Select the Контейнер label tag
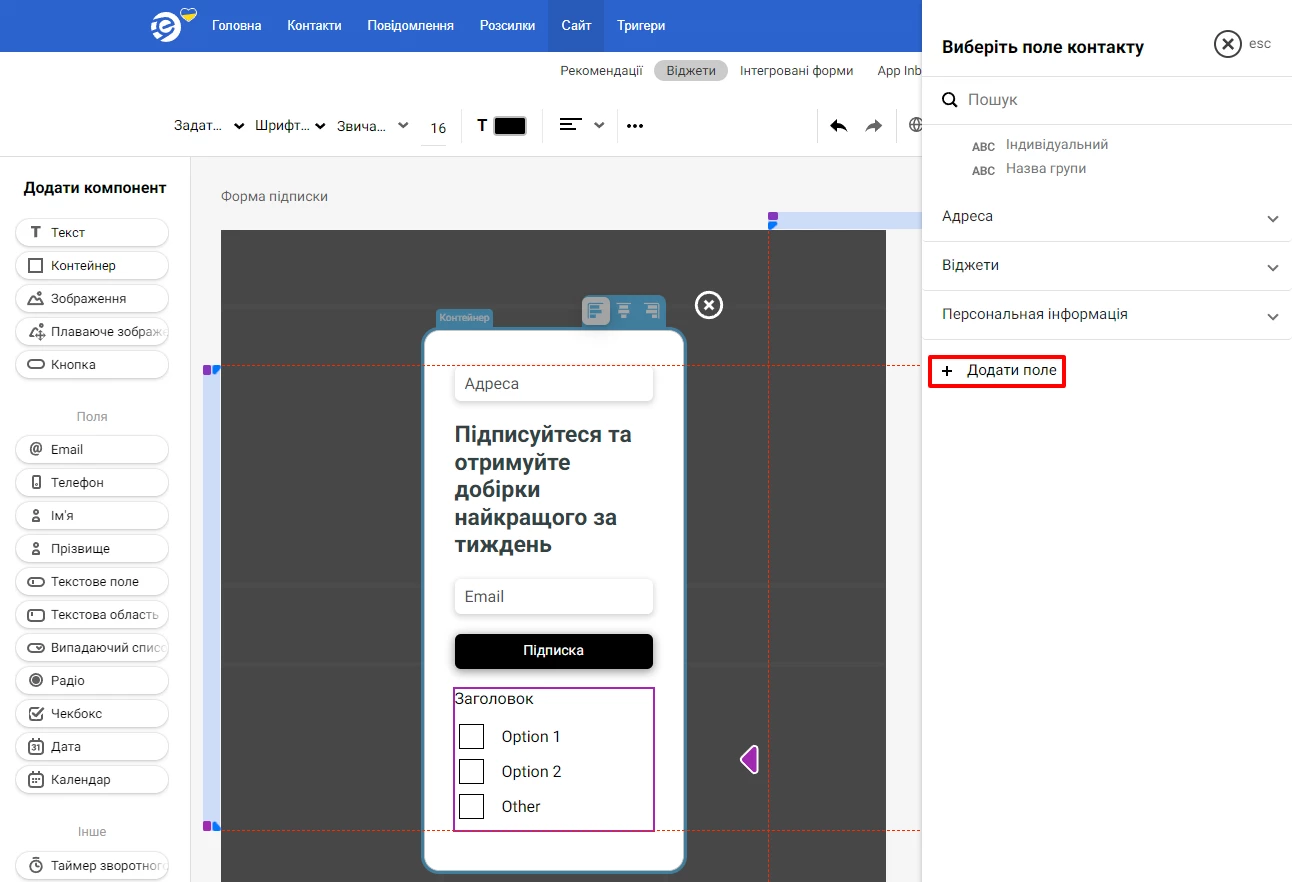The image size is (1292, 882). pyautogui.click(x=464, y=318)
